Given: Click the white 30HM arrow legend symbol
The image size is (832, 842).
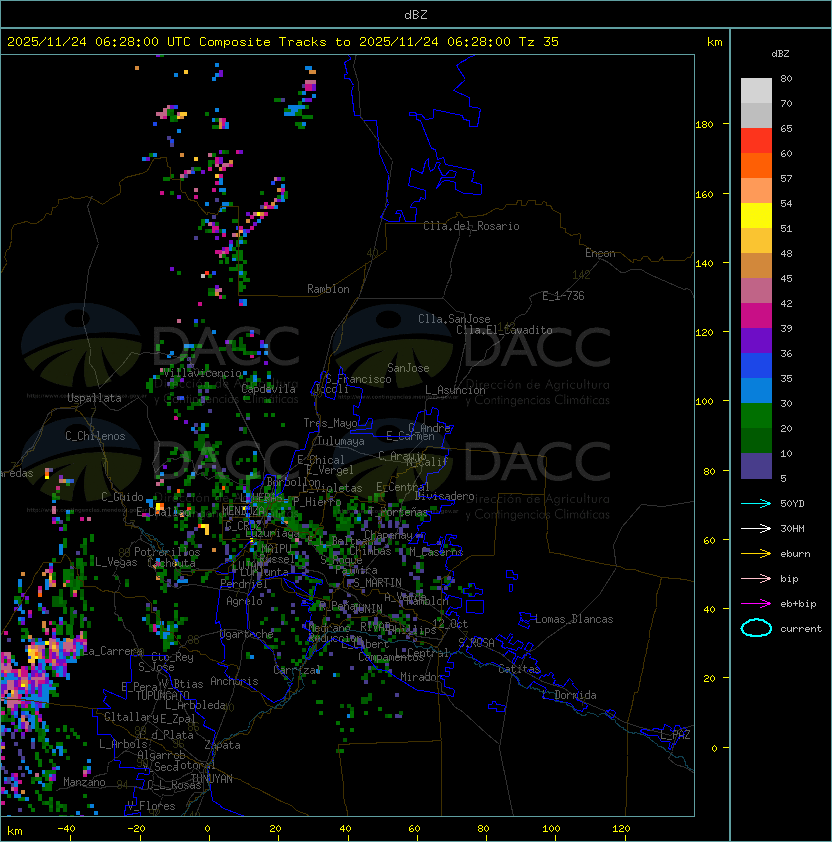Looking at the screenshot, I should tap(756, 528).
